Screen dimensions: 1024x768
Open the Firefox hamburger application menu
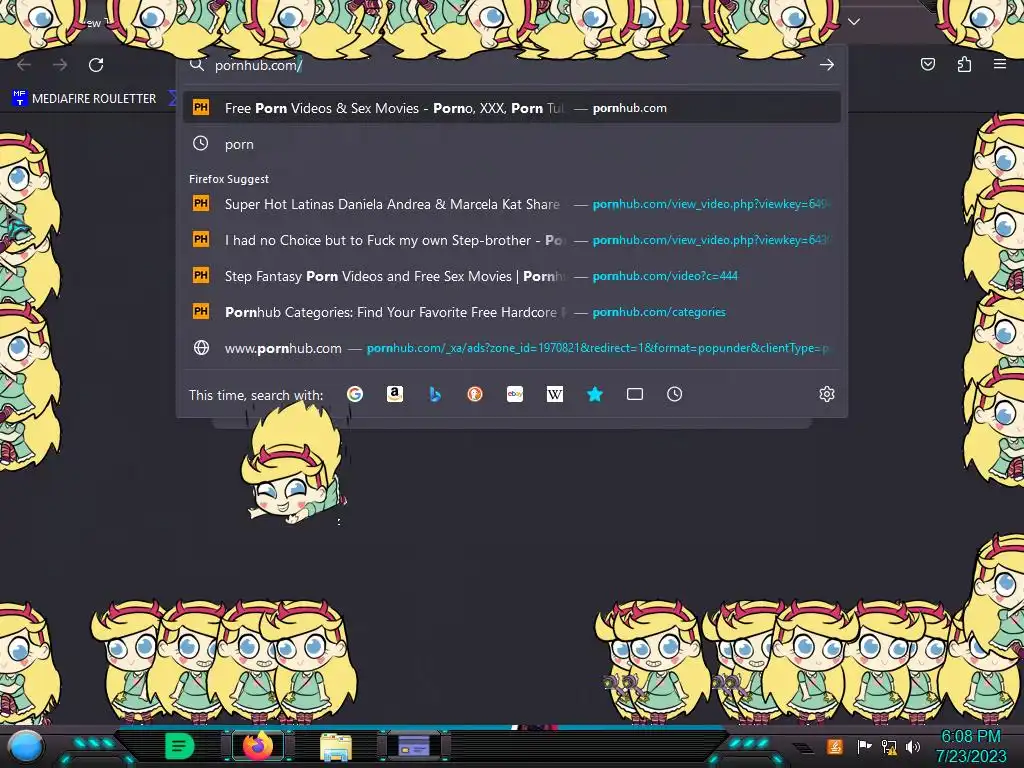click(1000, 64)
